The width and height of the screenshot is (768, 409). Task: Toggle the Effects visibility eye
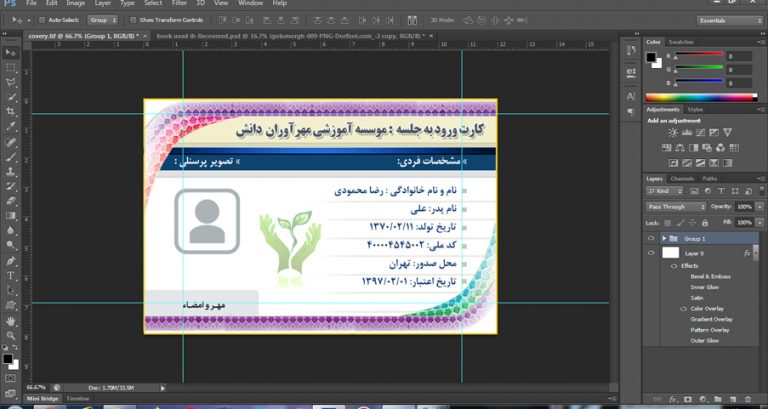point(674,266)
